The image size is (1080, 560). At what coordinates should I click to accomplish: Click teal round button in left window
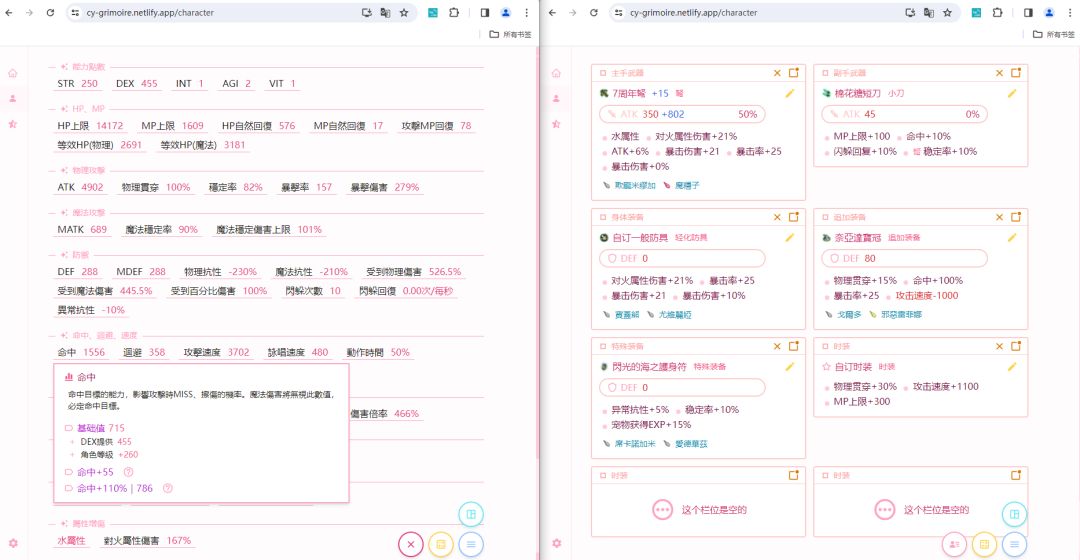(471, 514)
